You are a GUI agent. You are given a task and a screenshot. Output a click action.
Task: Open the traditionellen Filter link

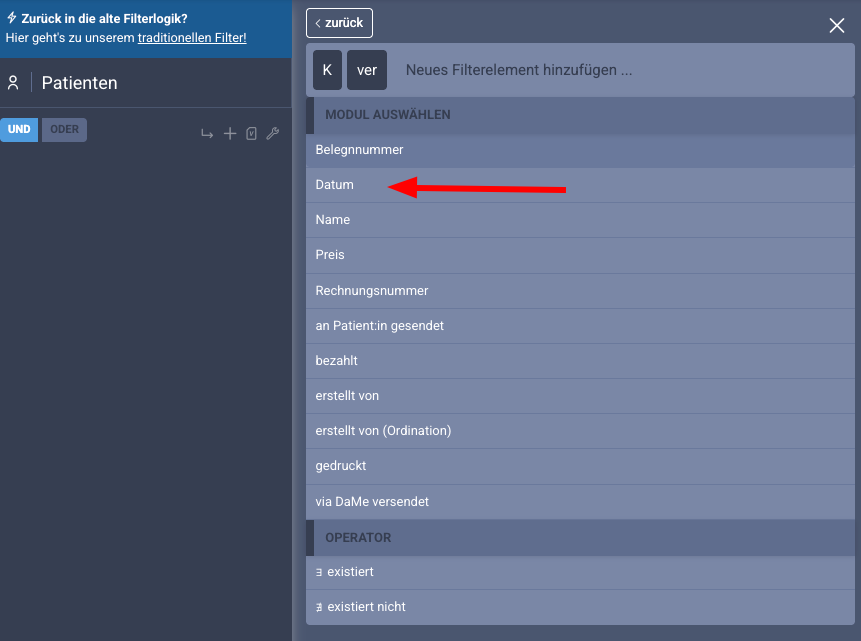click(191, 38)
